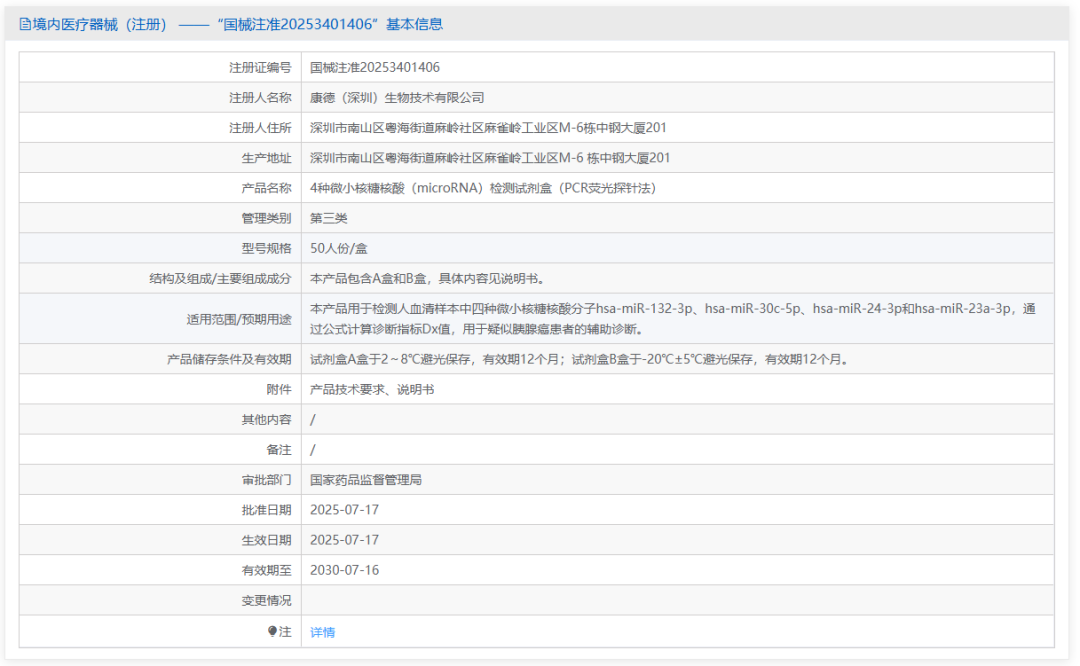Click the 适用范围/预期用途 row label

point(239,319)
